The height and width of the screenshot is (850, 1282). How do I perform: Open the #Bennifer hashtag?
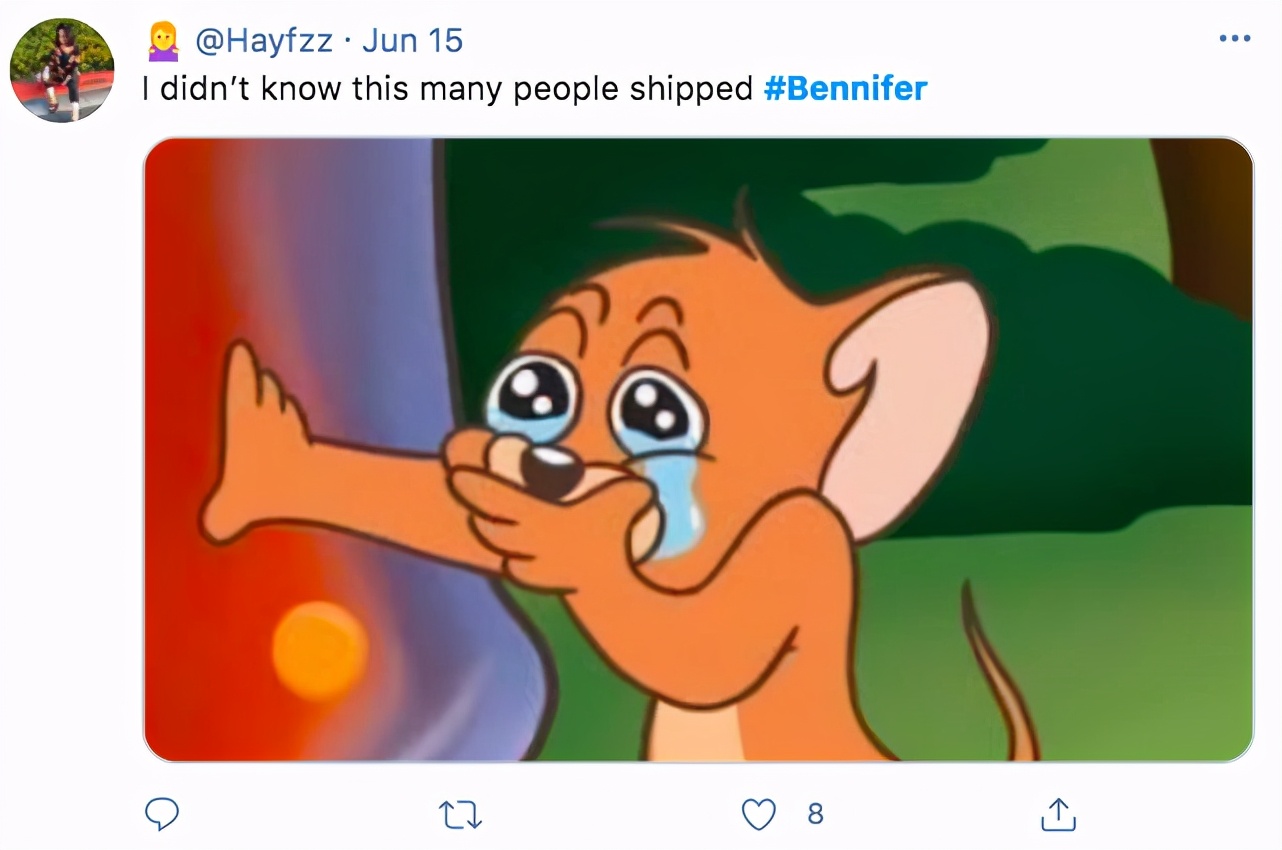[845, 89]
